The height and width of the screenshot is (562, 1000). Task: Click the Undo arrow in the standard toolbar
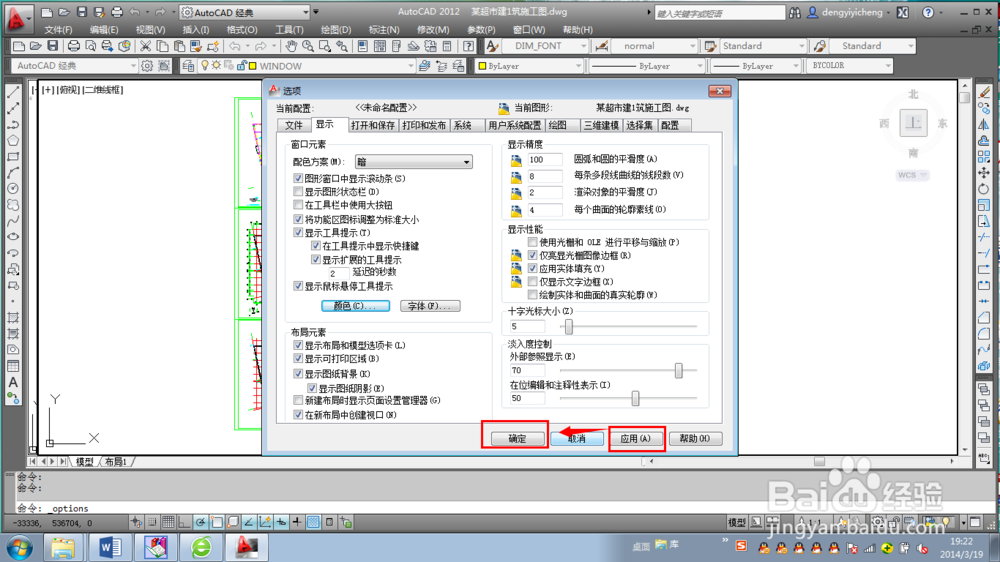[235, 46]
